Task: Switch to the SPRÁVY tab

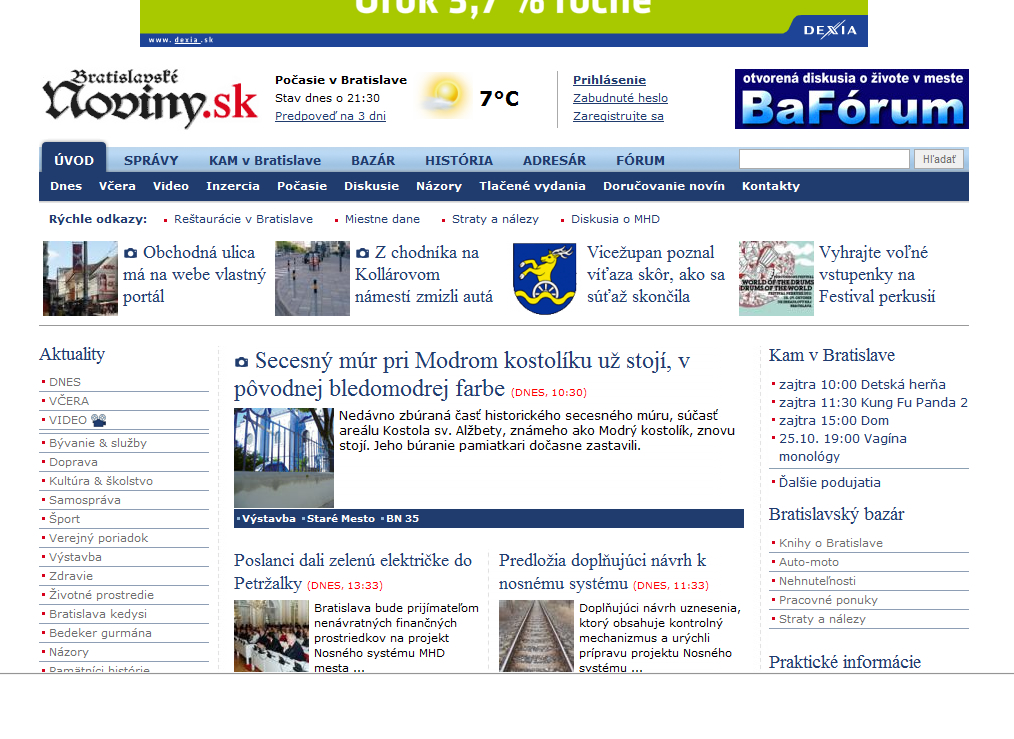Action: (151, 160)
